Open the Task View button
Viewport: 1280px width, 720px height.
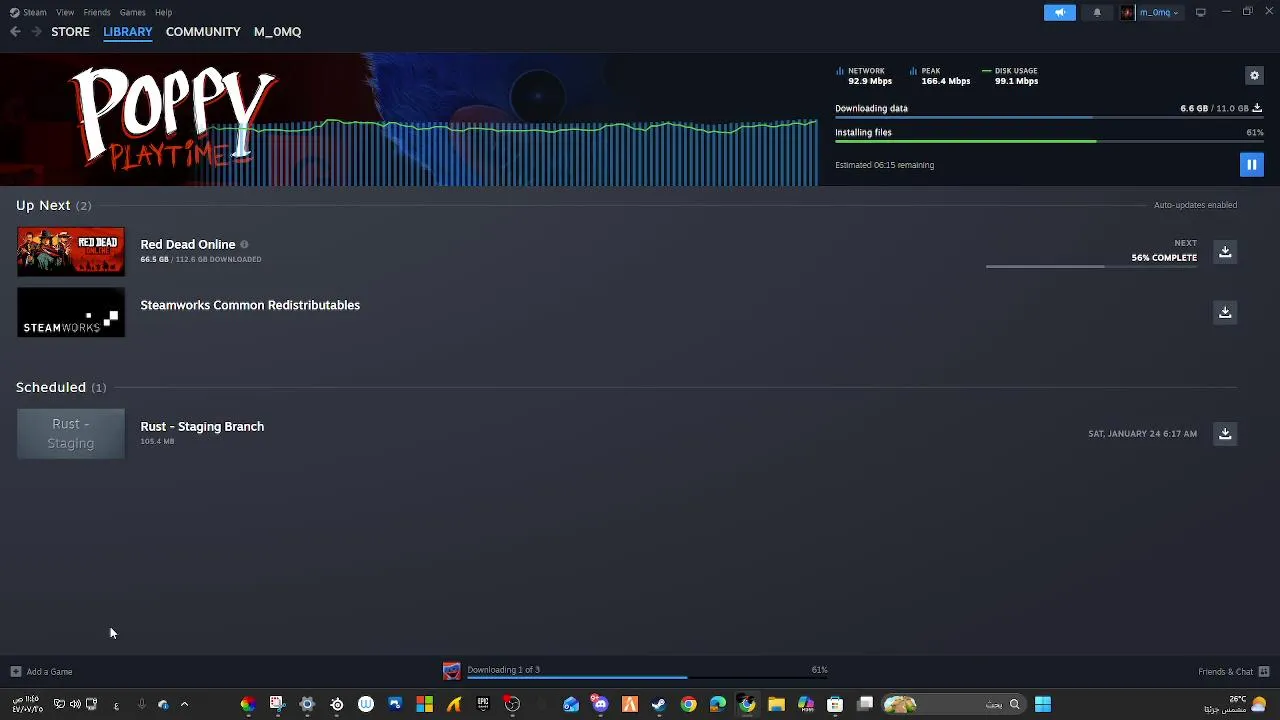865,705
